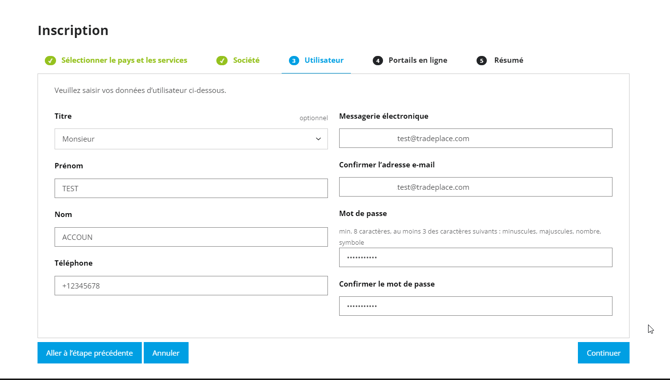The width and height of the screenshot is (670, 380).
Task: Click the Continuer button
Action: click(x=603, y=353)
